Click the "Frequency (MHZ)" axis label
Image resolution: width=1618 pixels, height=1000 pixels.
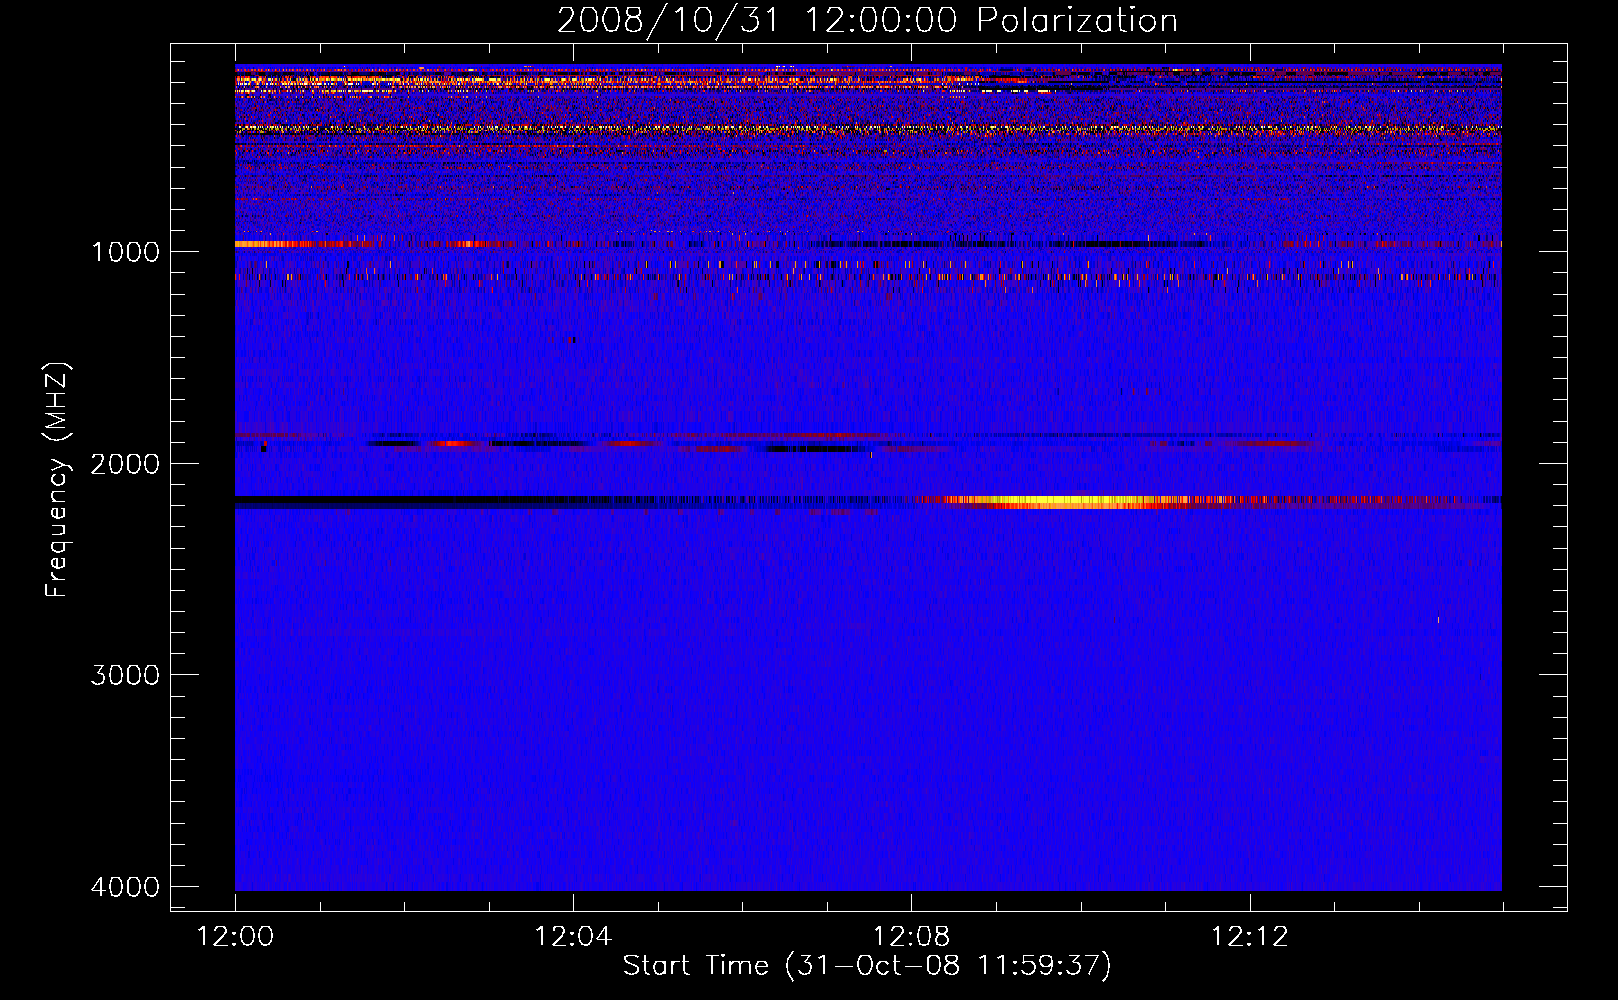[57, 480]
